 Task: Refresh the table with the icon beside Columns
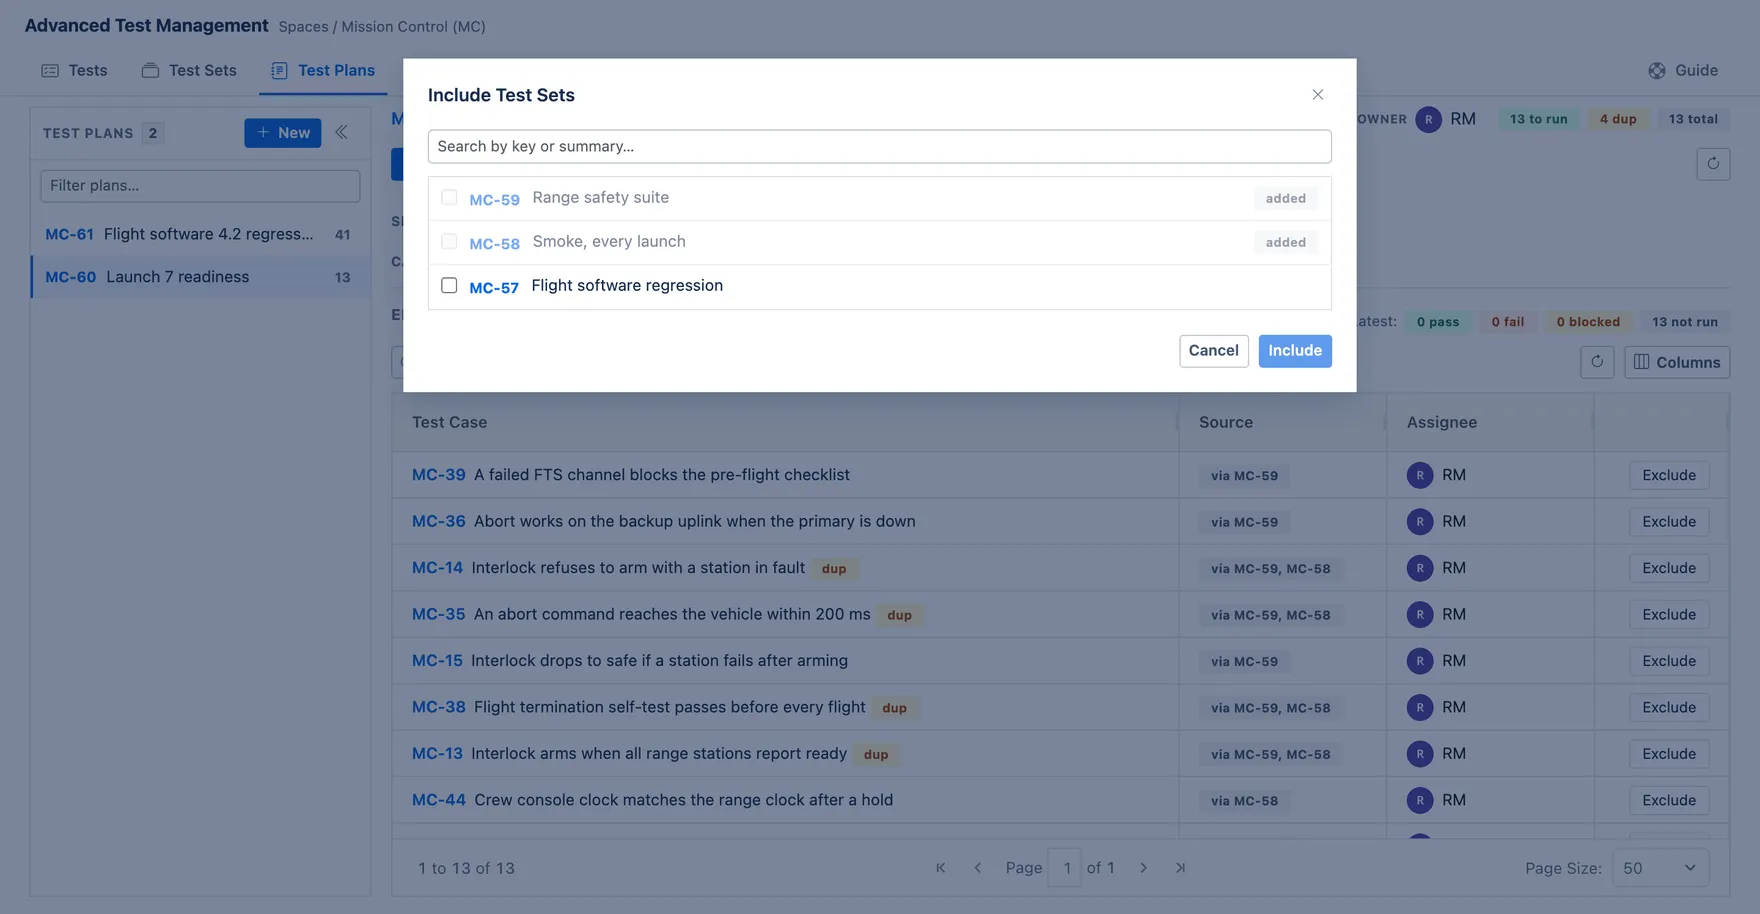[x=1597, y=362]
